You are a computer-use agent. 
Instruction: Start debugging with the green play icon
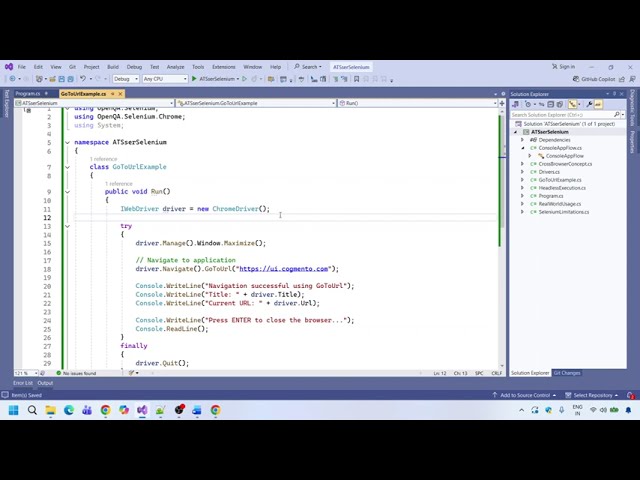pyautogui.click(x=194, y=79)
